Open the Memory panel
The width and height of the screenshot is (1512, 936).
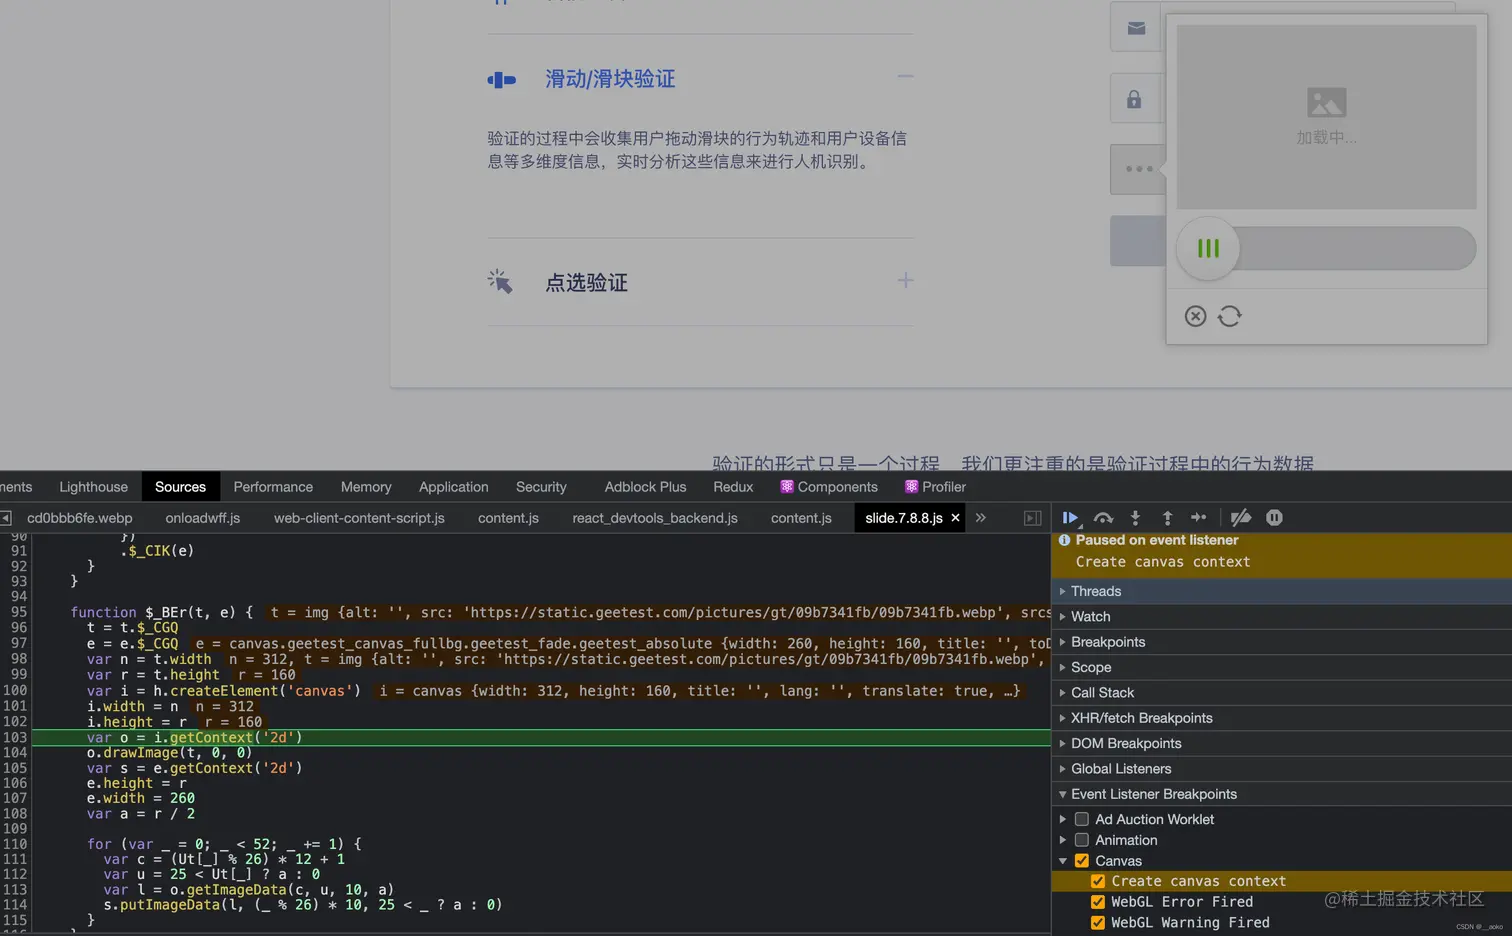pyautogui.click(x=366, y=487)
